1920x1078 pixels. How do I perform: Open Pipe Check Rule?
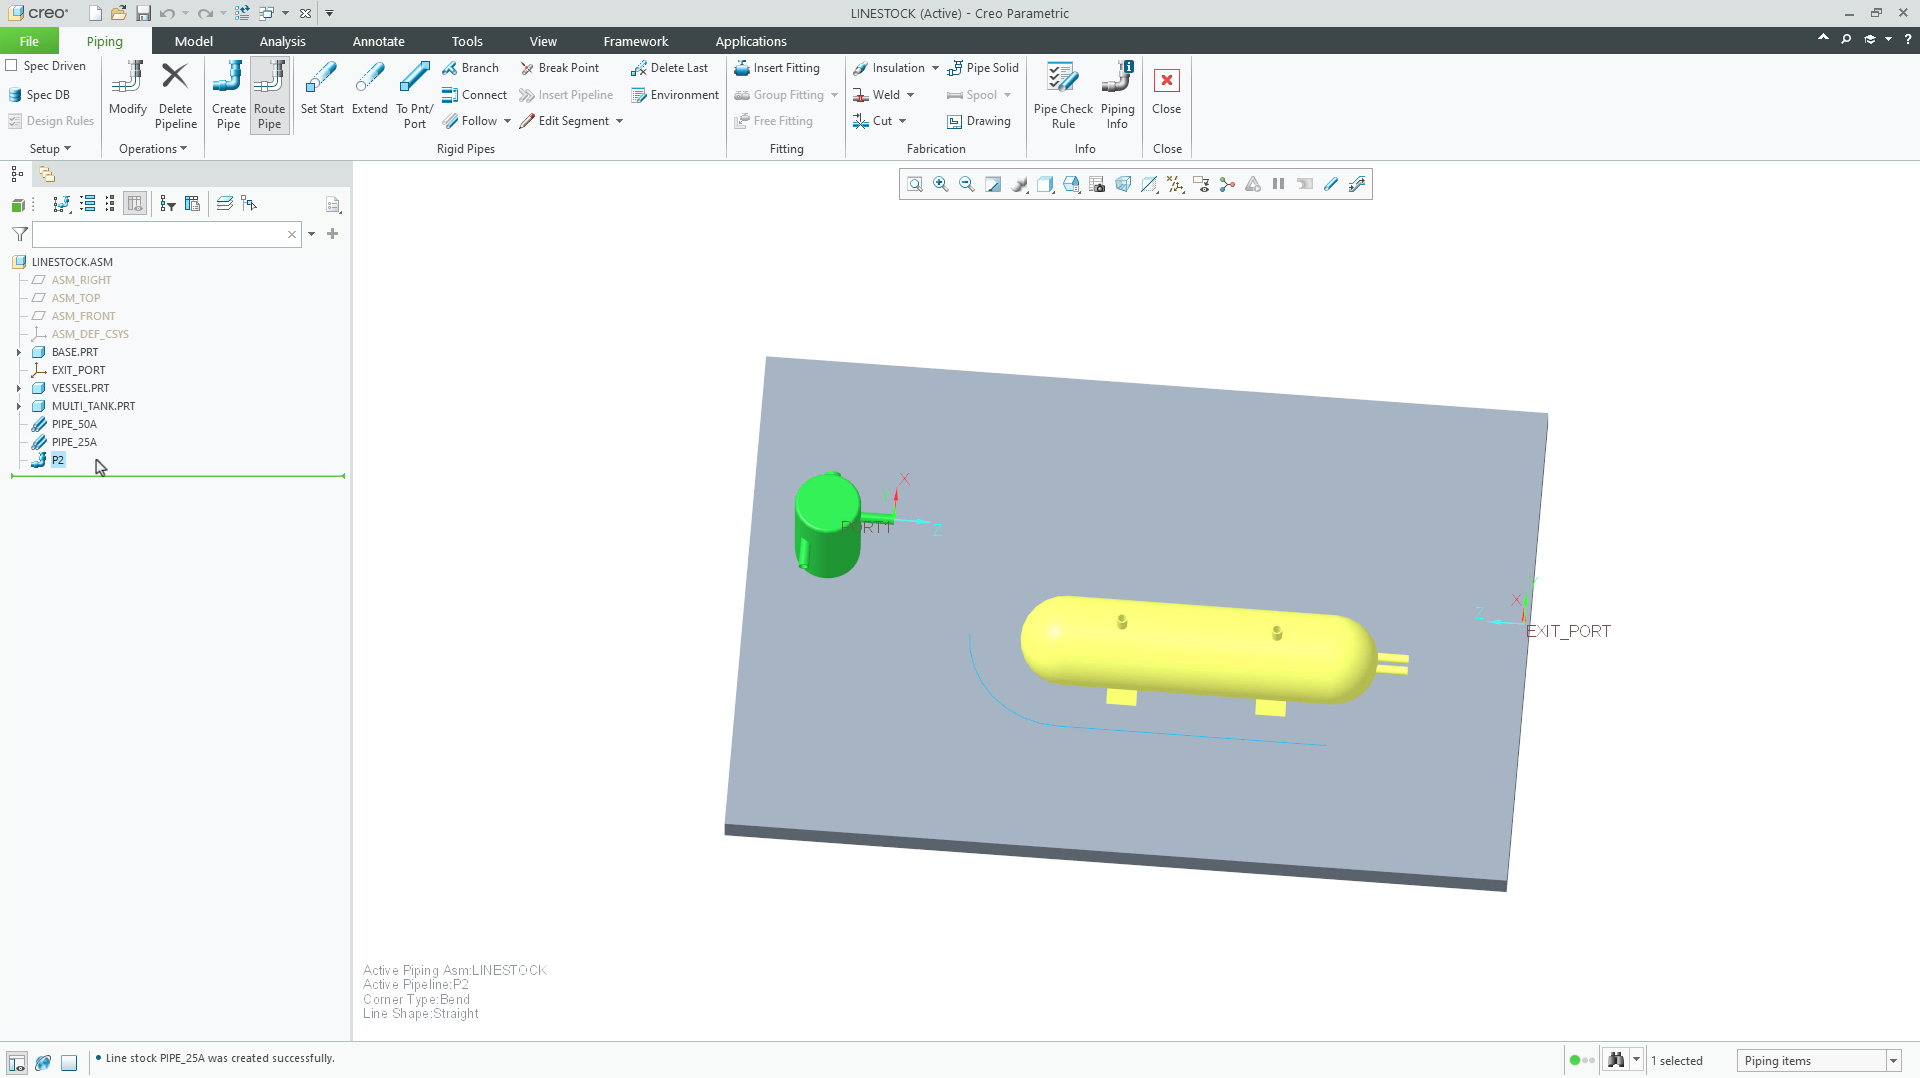(x=1063, y=95)
